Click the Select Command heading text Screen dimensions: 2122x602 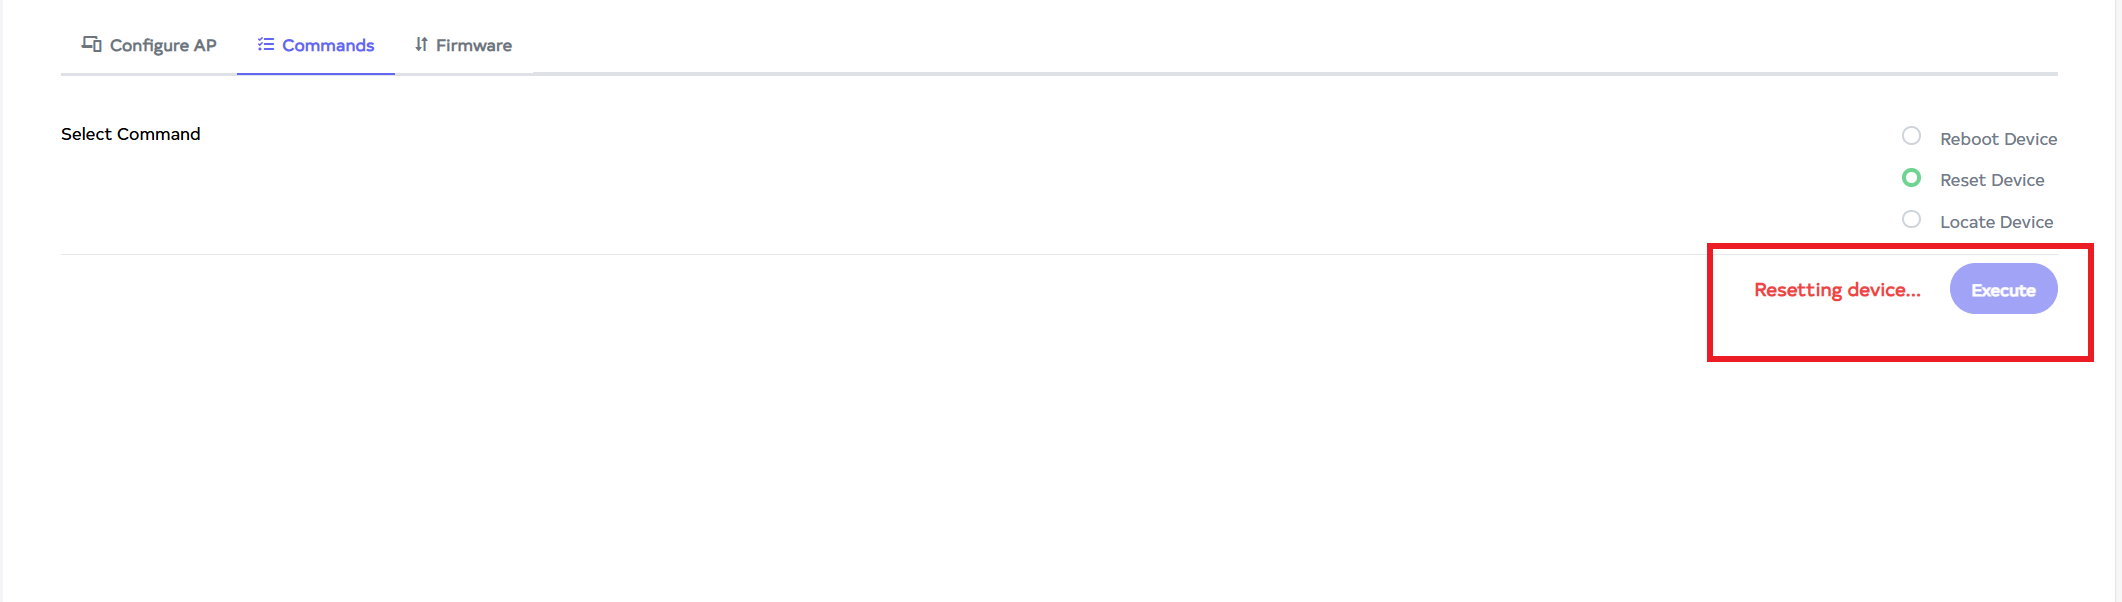pyautogui.click(x=130, y=134)
